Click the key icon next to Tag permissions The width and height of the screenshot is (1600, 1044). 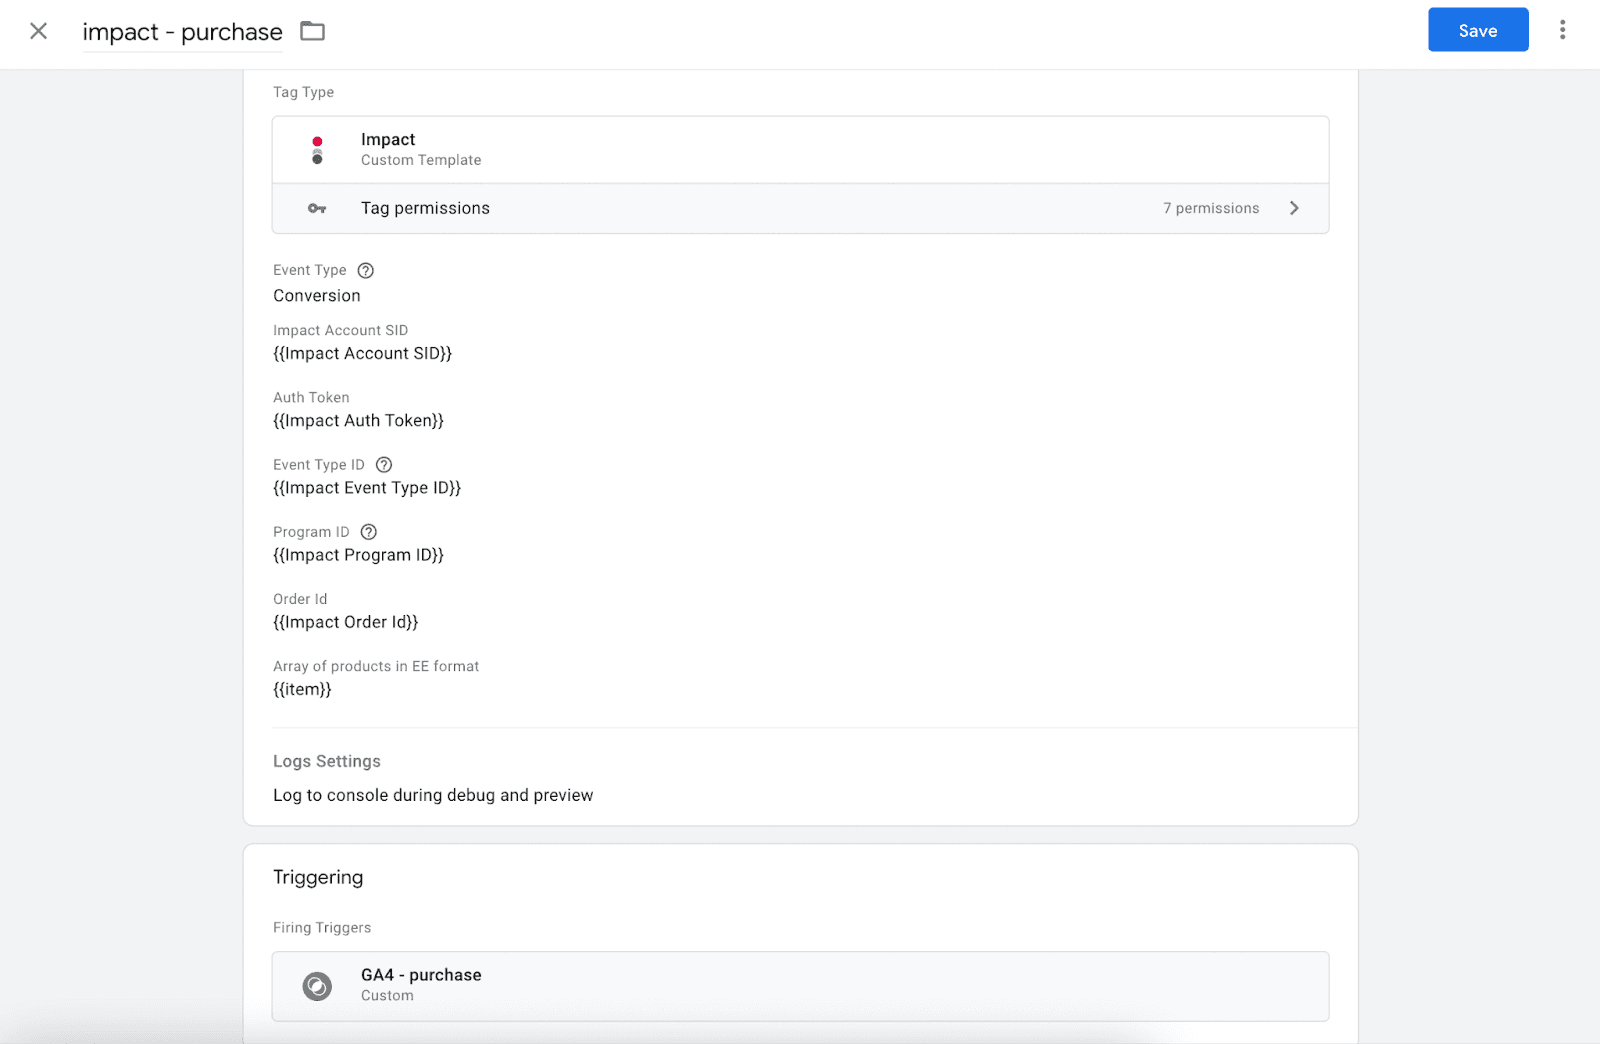pos(317,208)
